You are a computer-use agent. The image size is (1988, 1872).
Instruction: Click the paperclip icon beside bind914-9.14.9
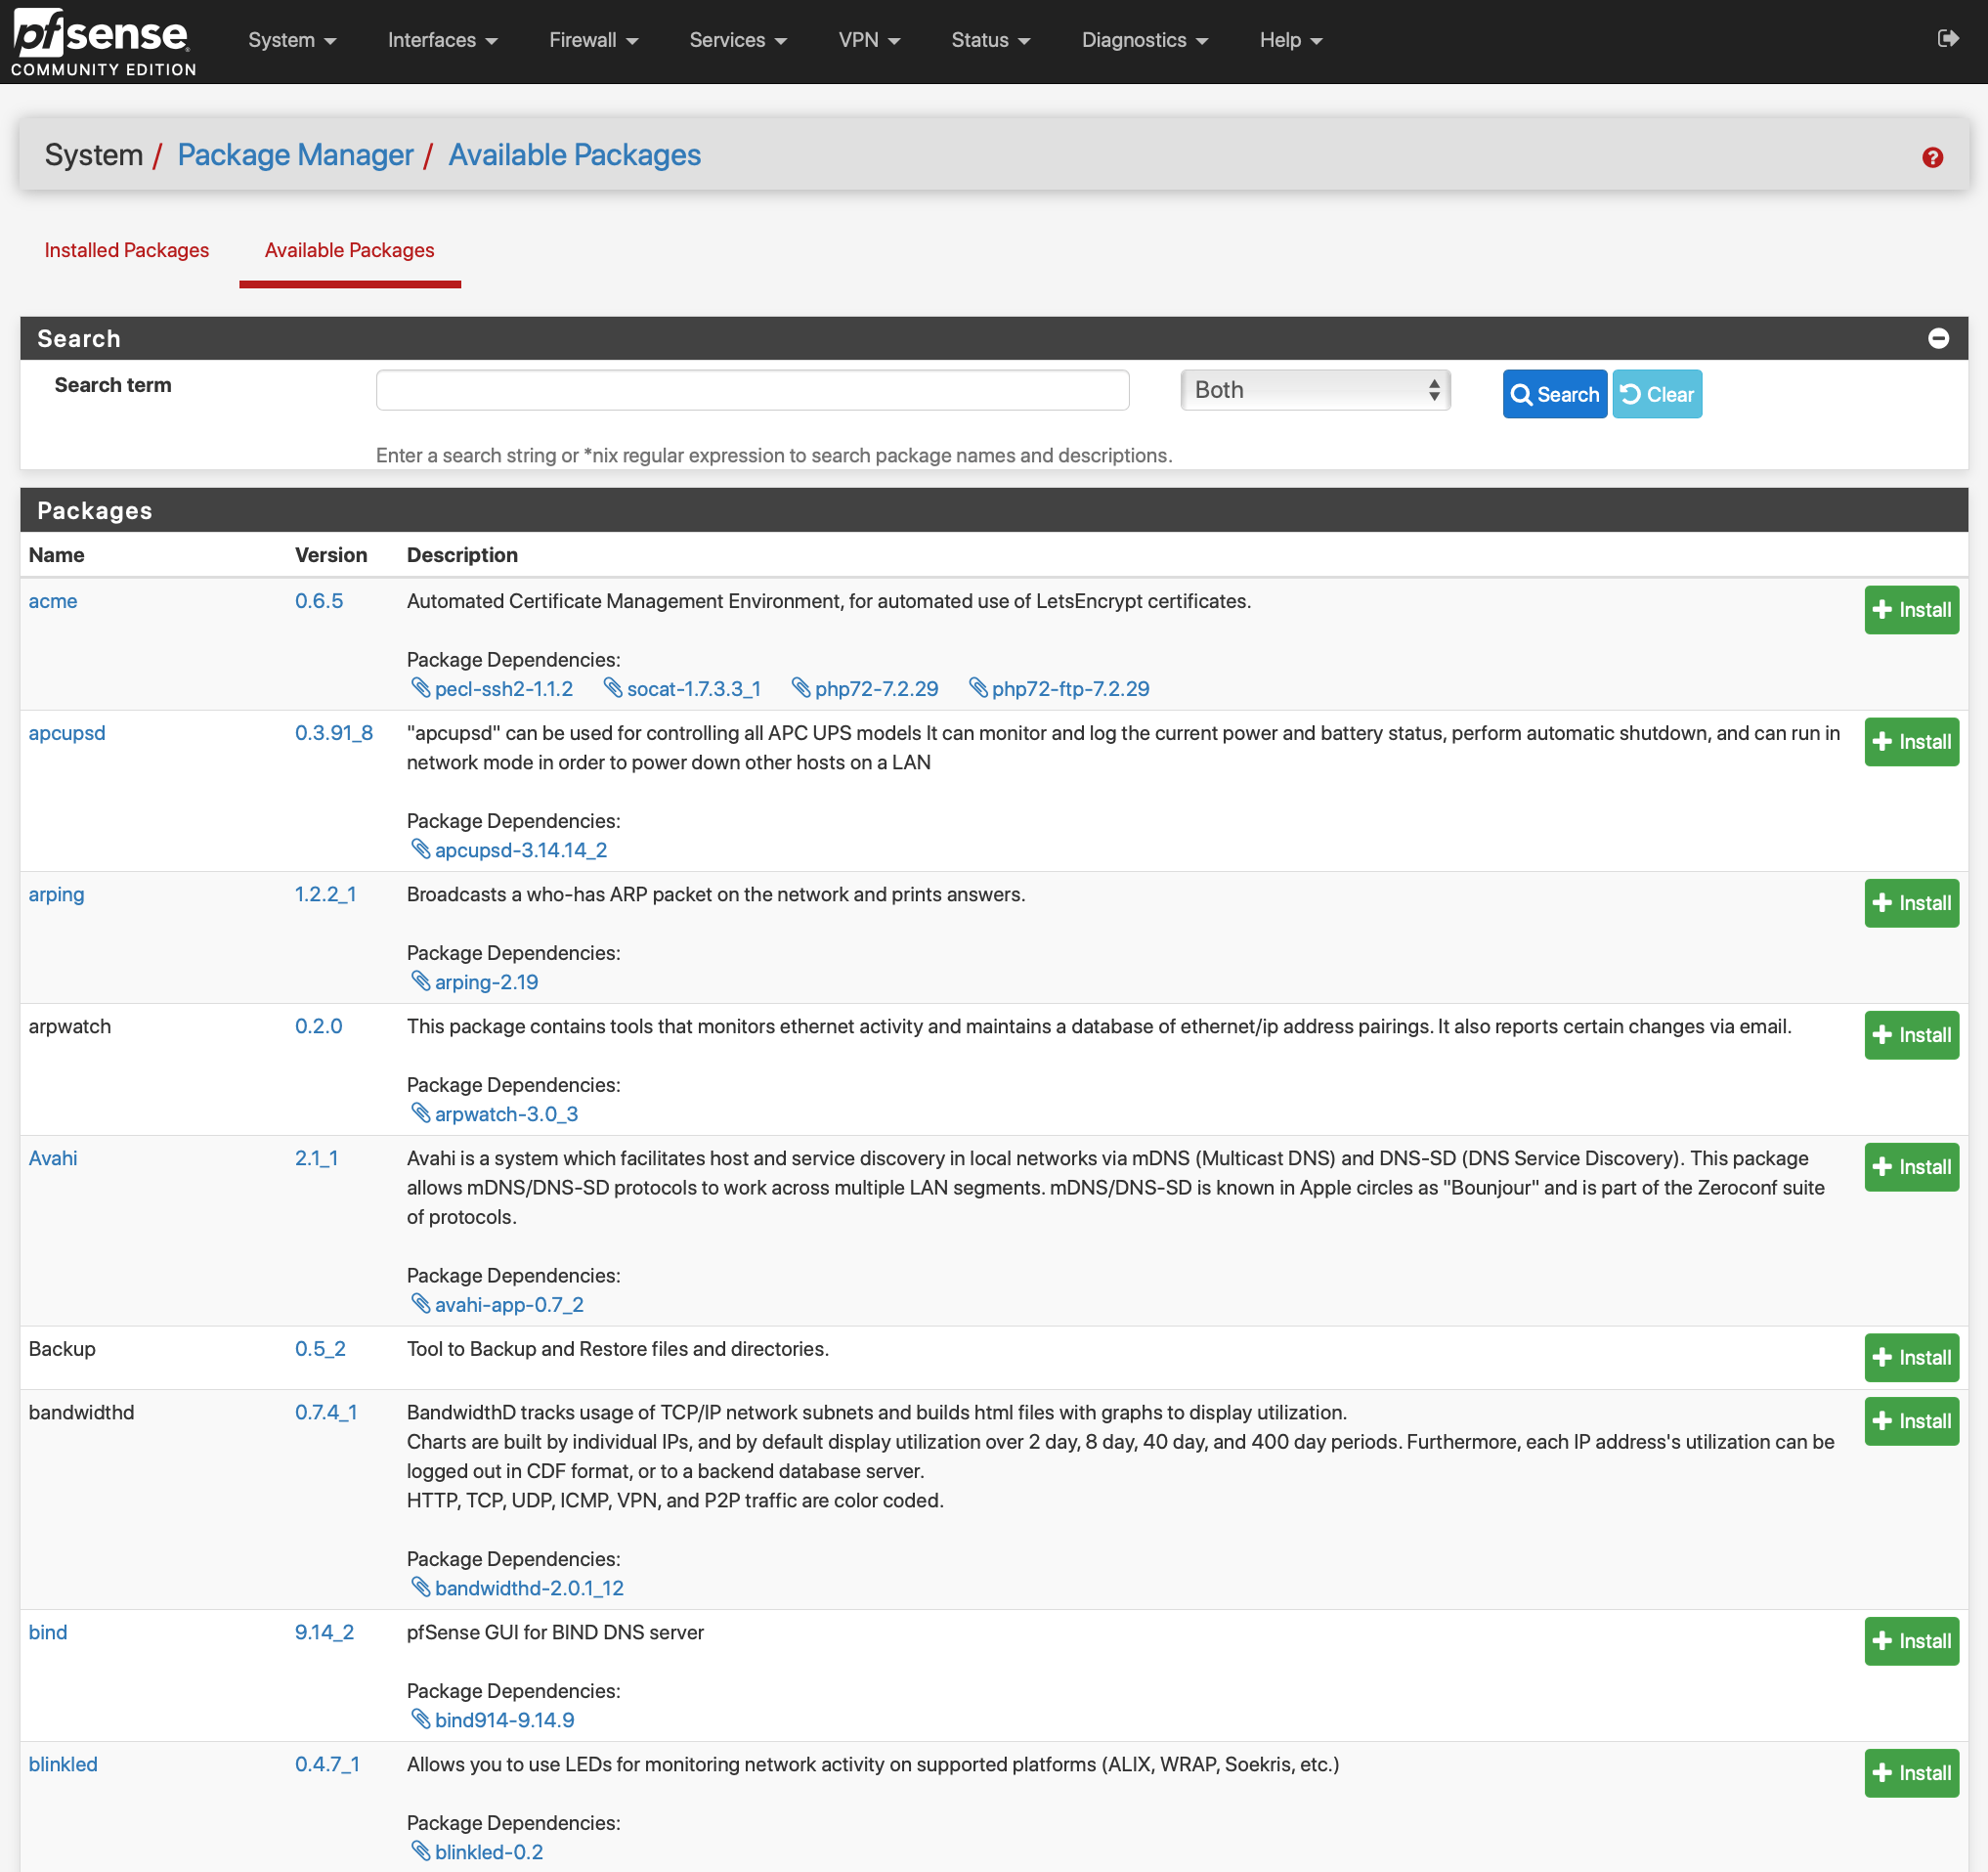point(420,1719)
